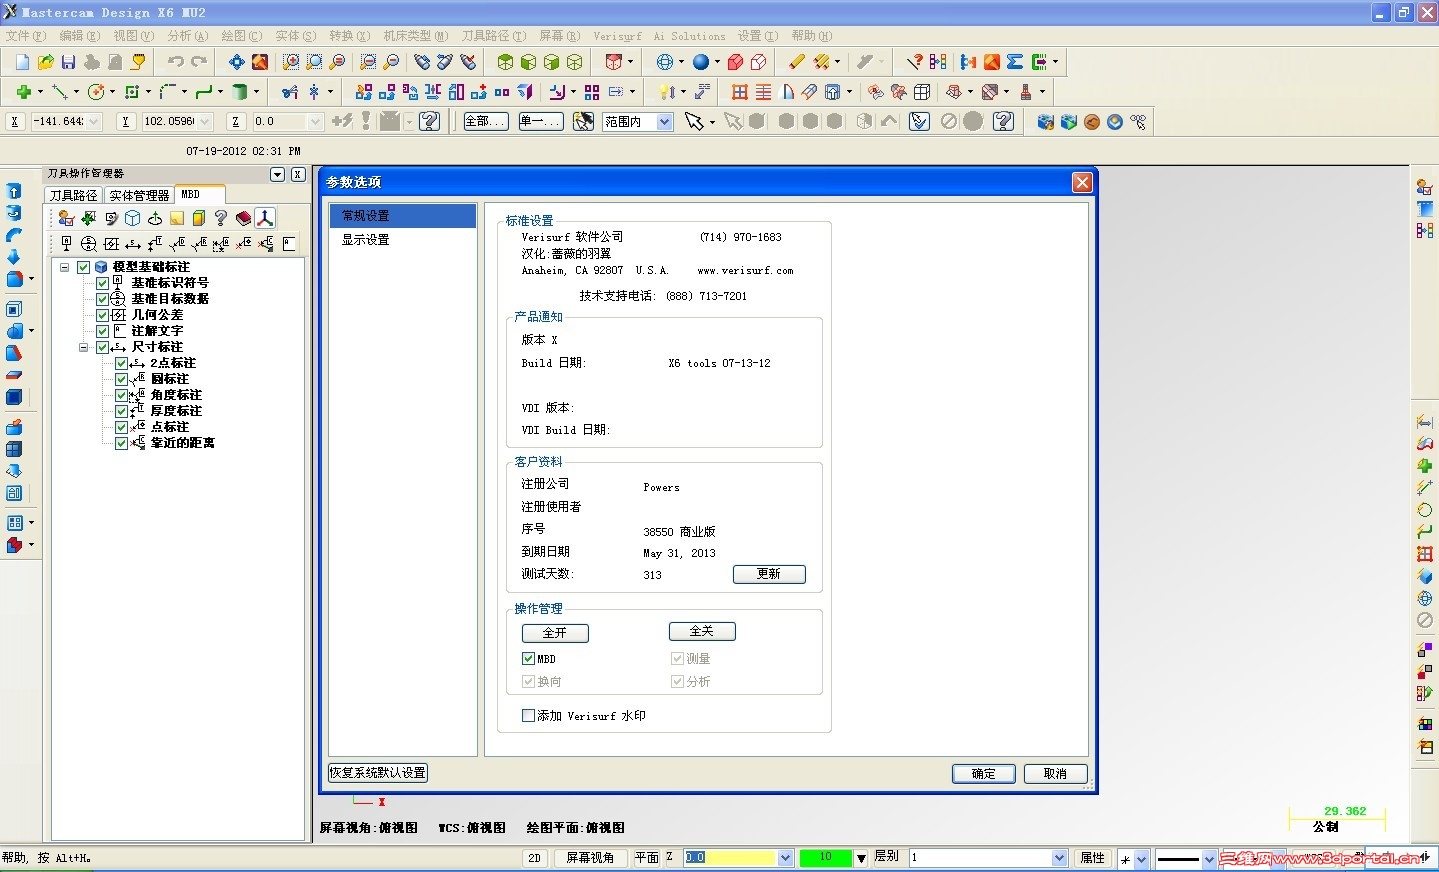Open the 分析 menu

188,36
